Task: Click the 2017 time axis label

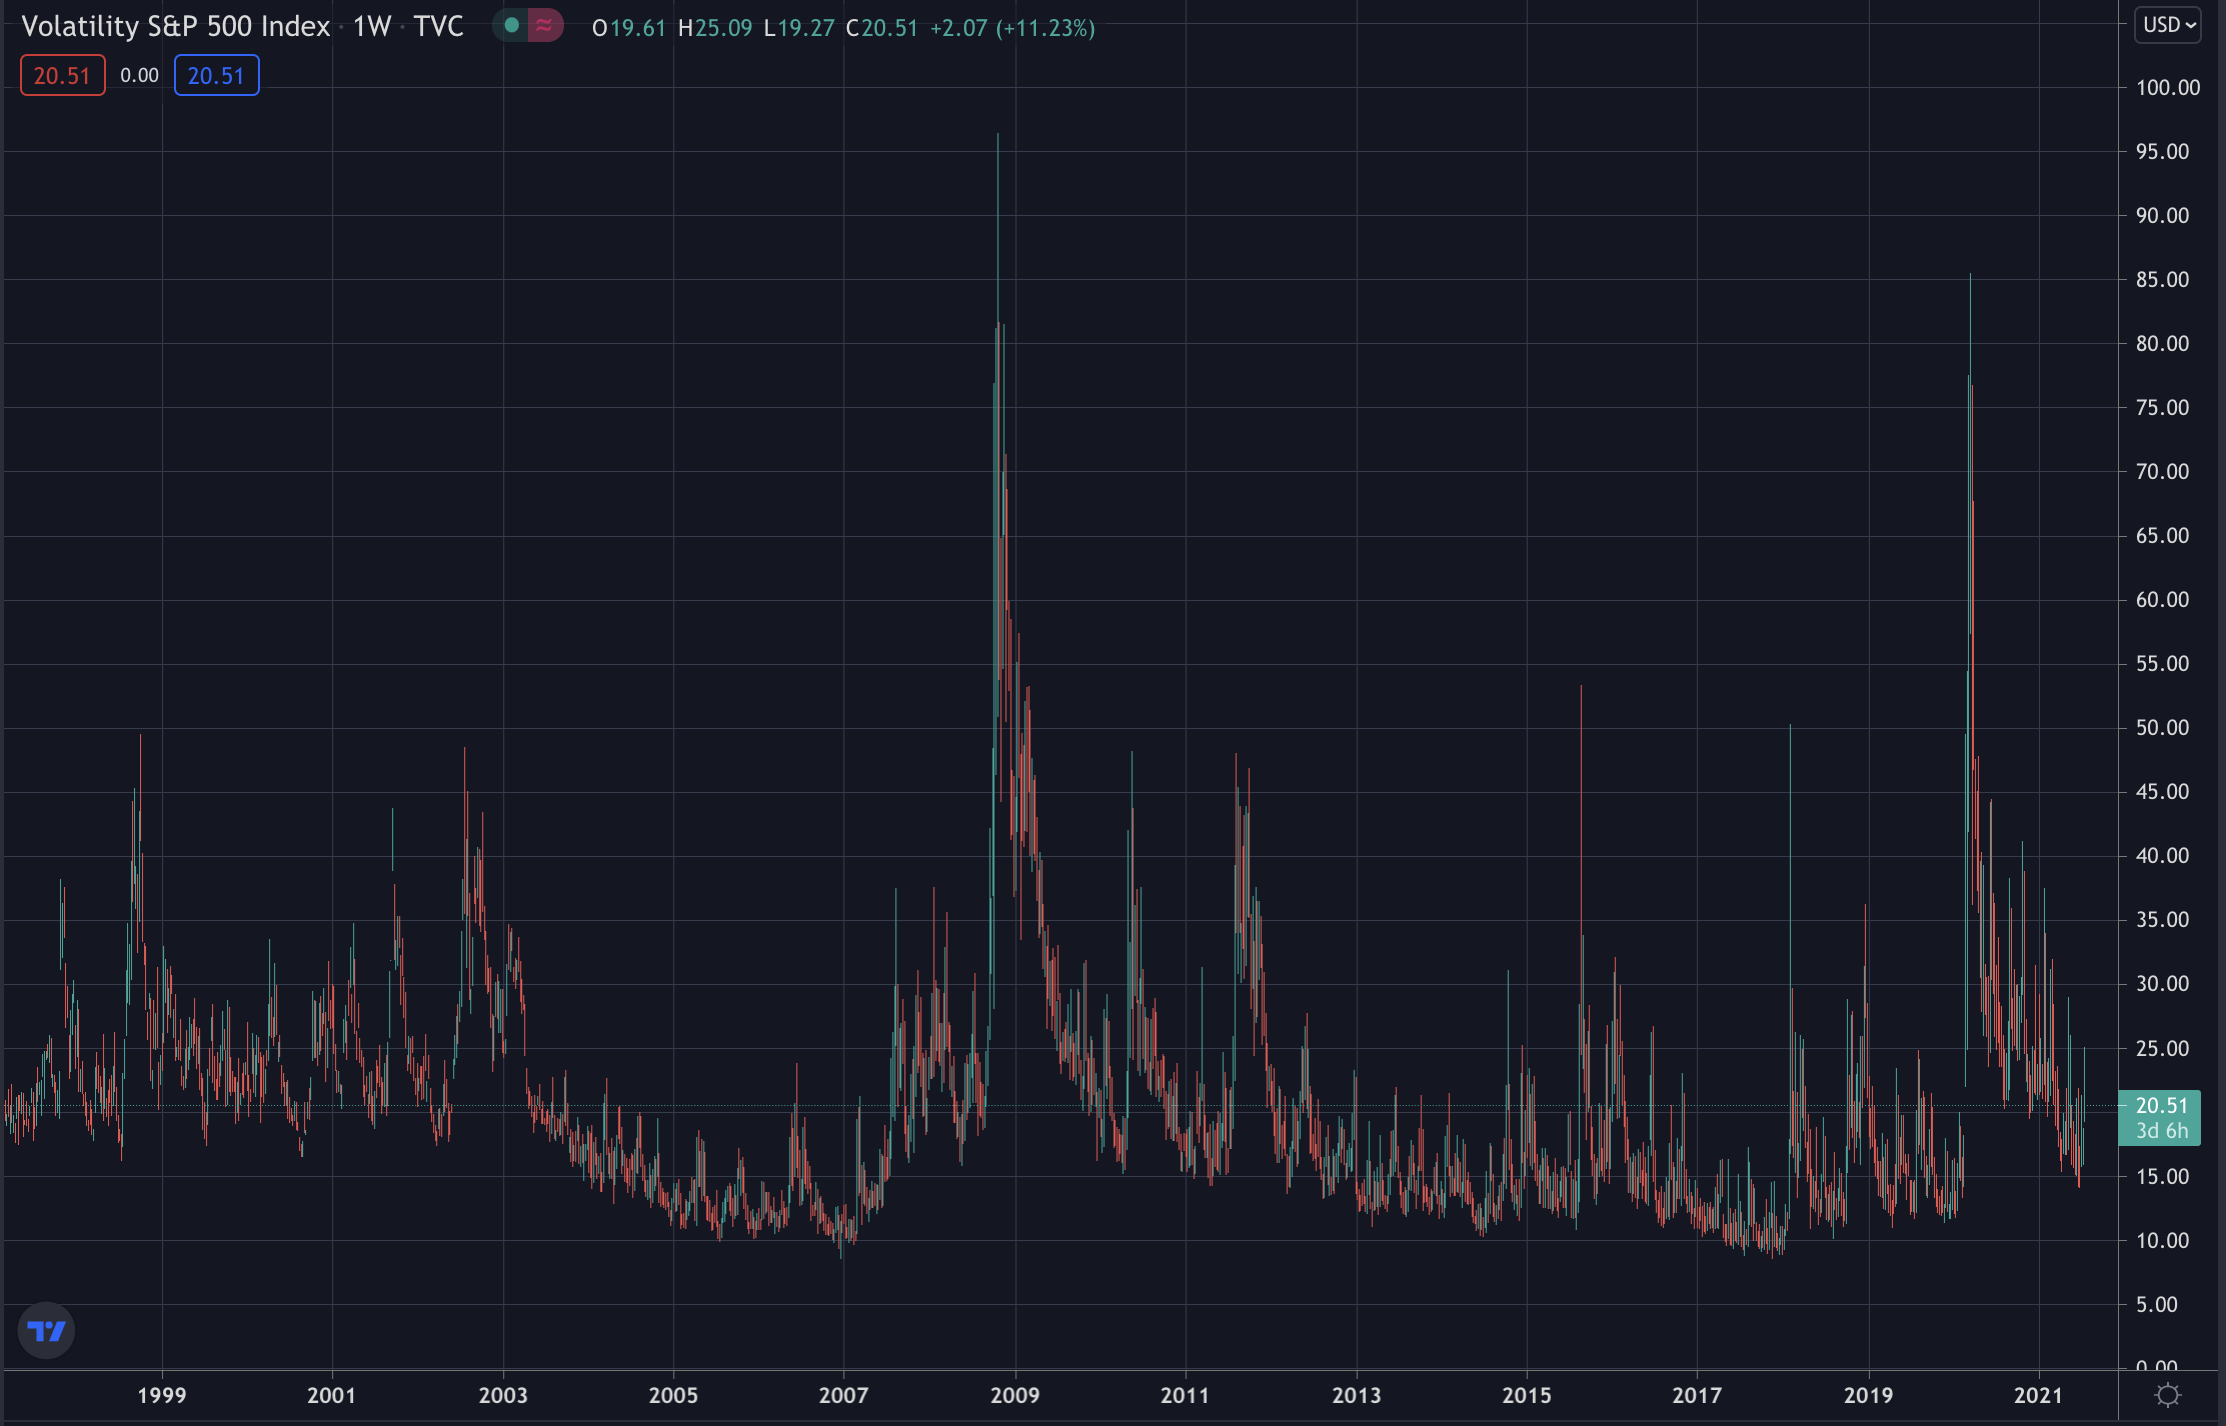Action: tap(1697, 1395)
